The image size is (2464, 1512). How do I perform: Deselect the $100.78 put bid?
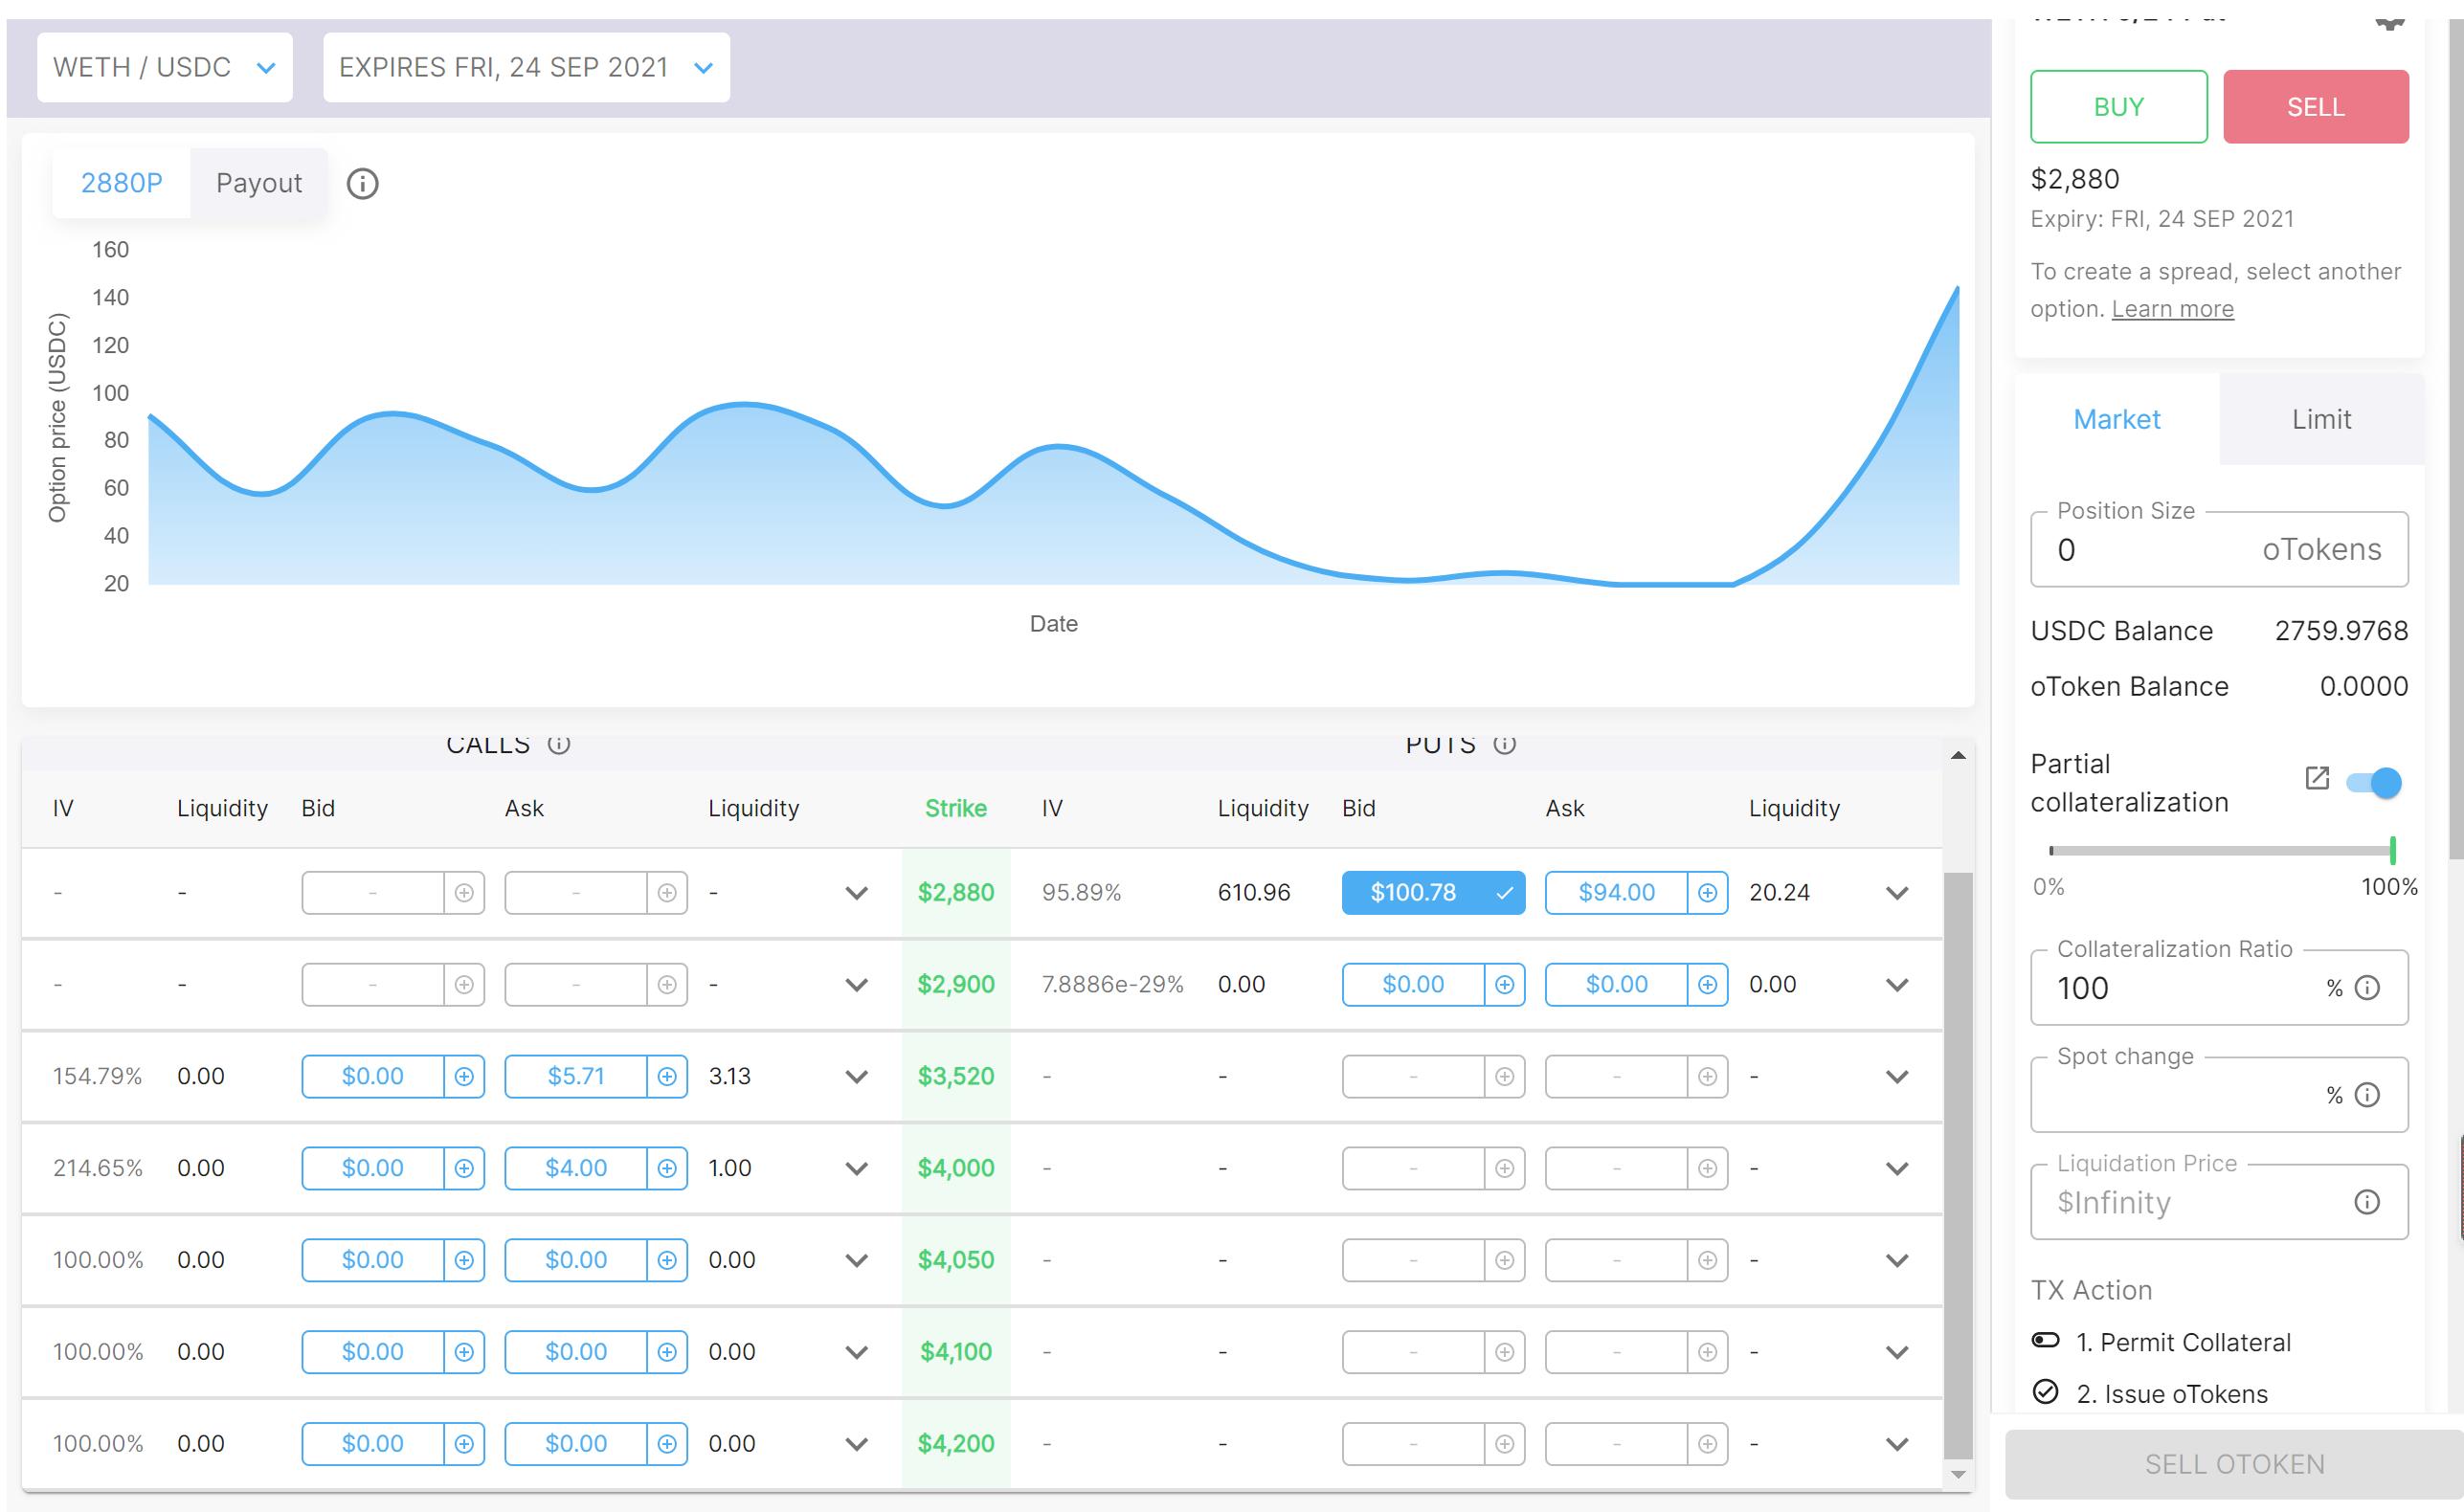1432,892
